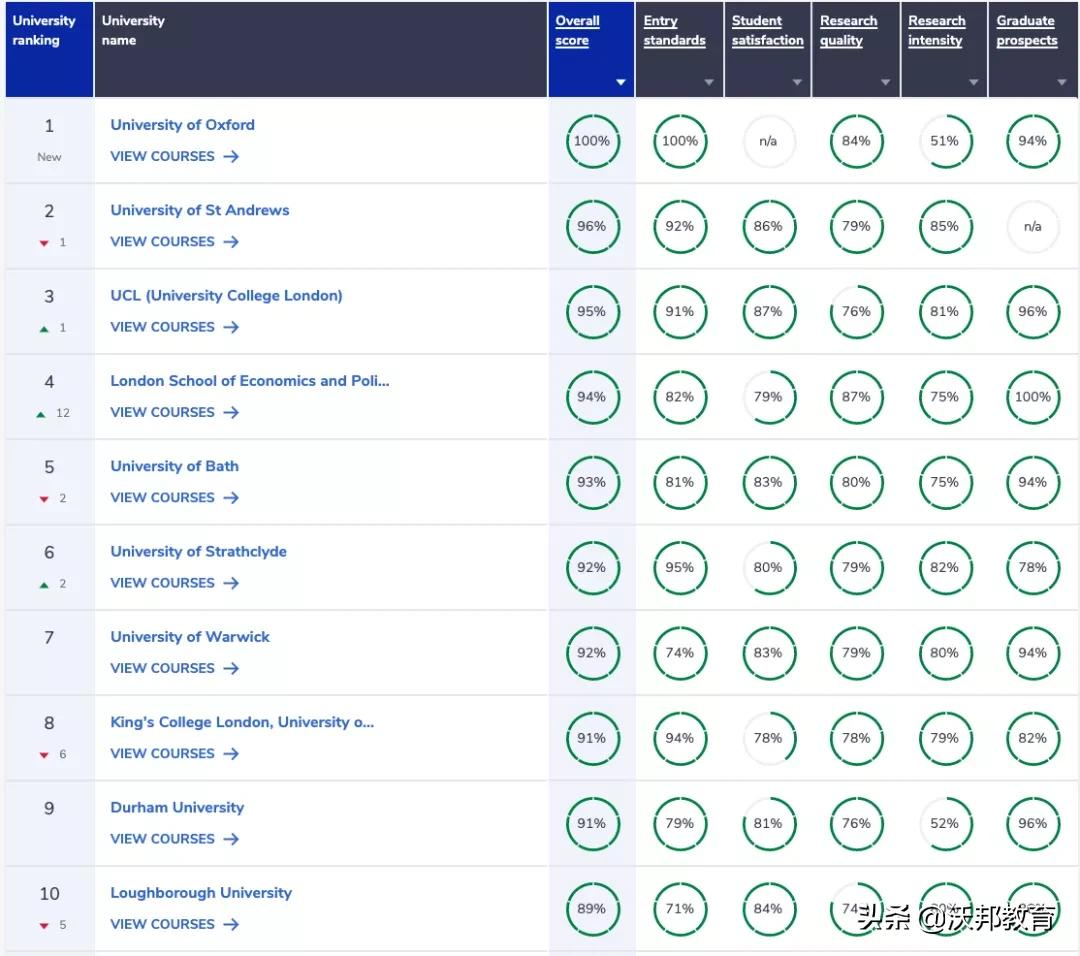The height and width of the screenshot is (956, 1080).
Task: Click rank number 7 for Warwick
Action: [49, 638]
